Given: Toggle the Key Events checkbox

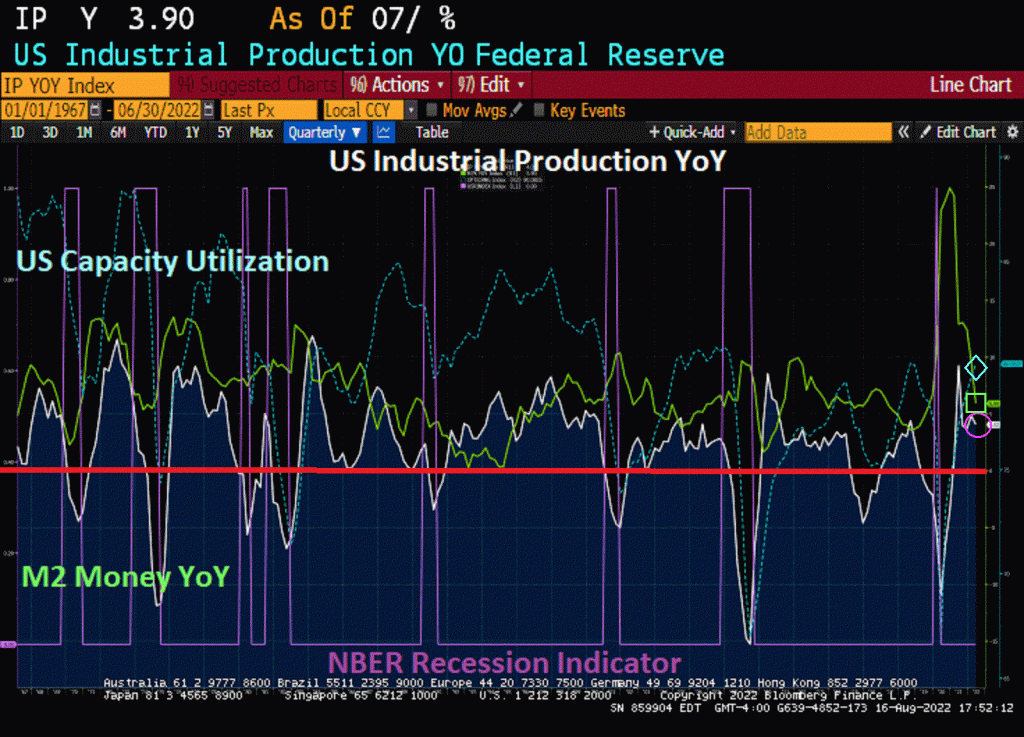Looking at the screenshot, I should (540, 110).
